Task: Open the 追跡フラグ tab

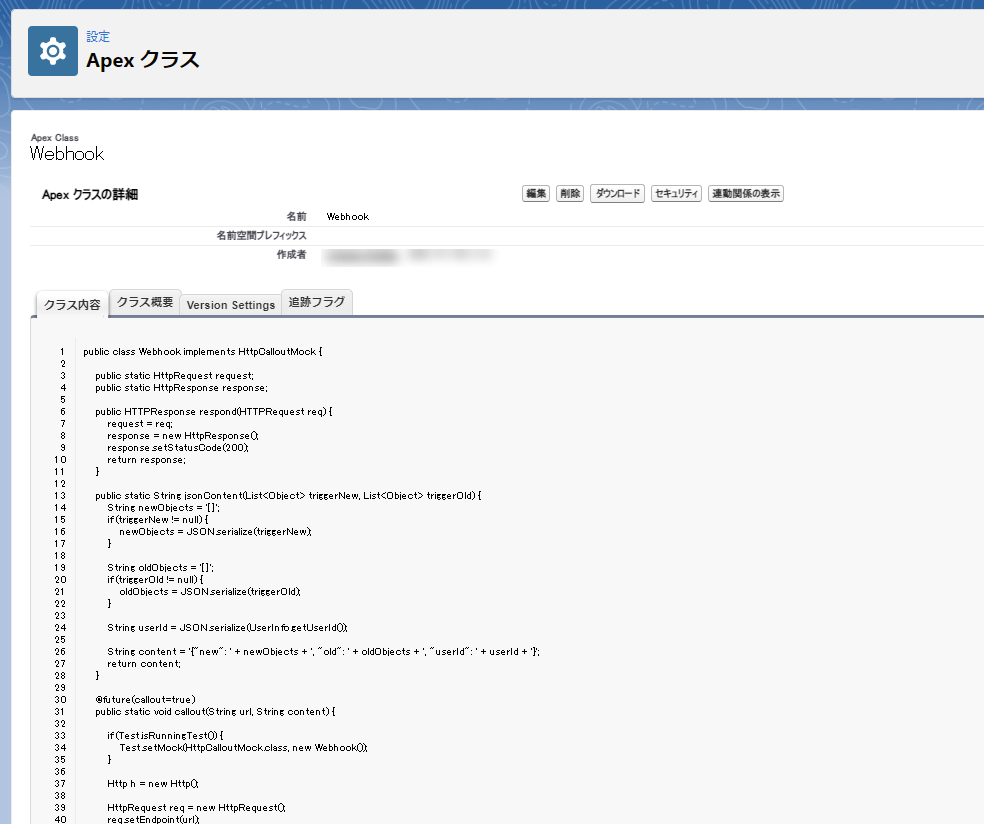Action: click(x=317, y=302)
